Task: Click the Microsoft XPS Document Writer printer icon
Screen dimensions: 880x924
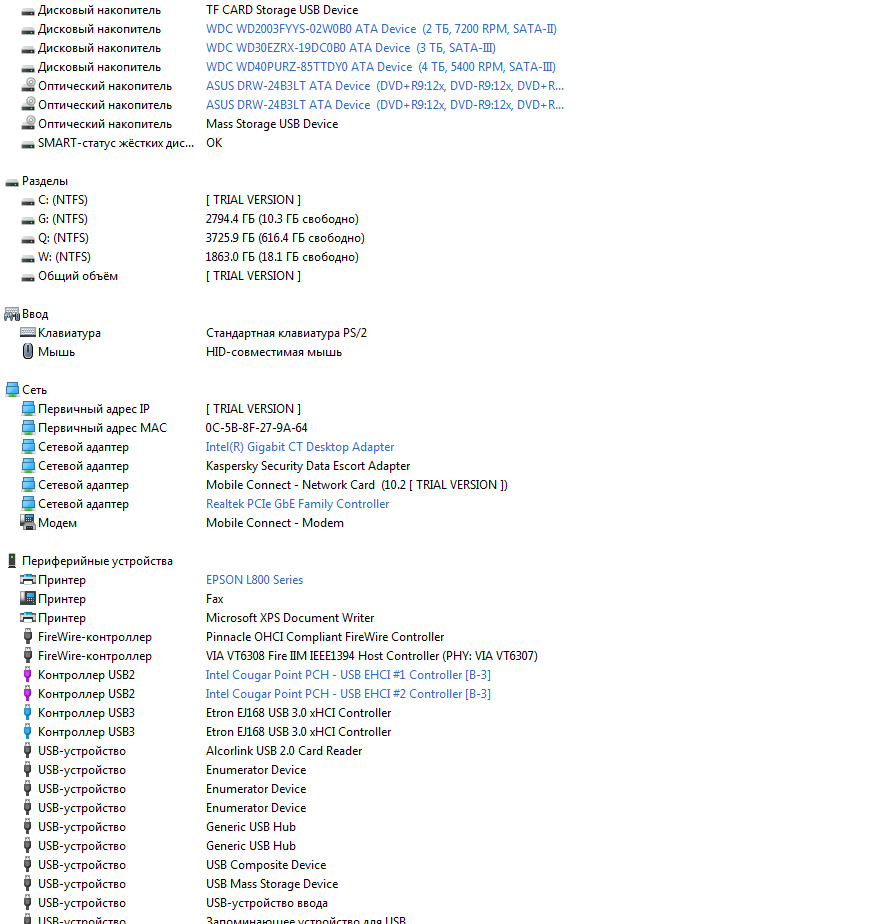Action: tap(28, 617)
